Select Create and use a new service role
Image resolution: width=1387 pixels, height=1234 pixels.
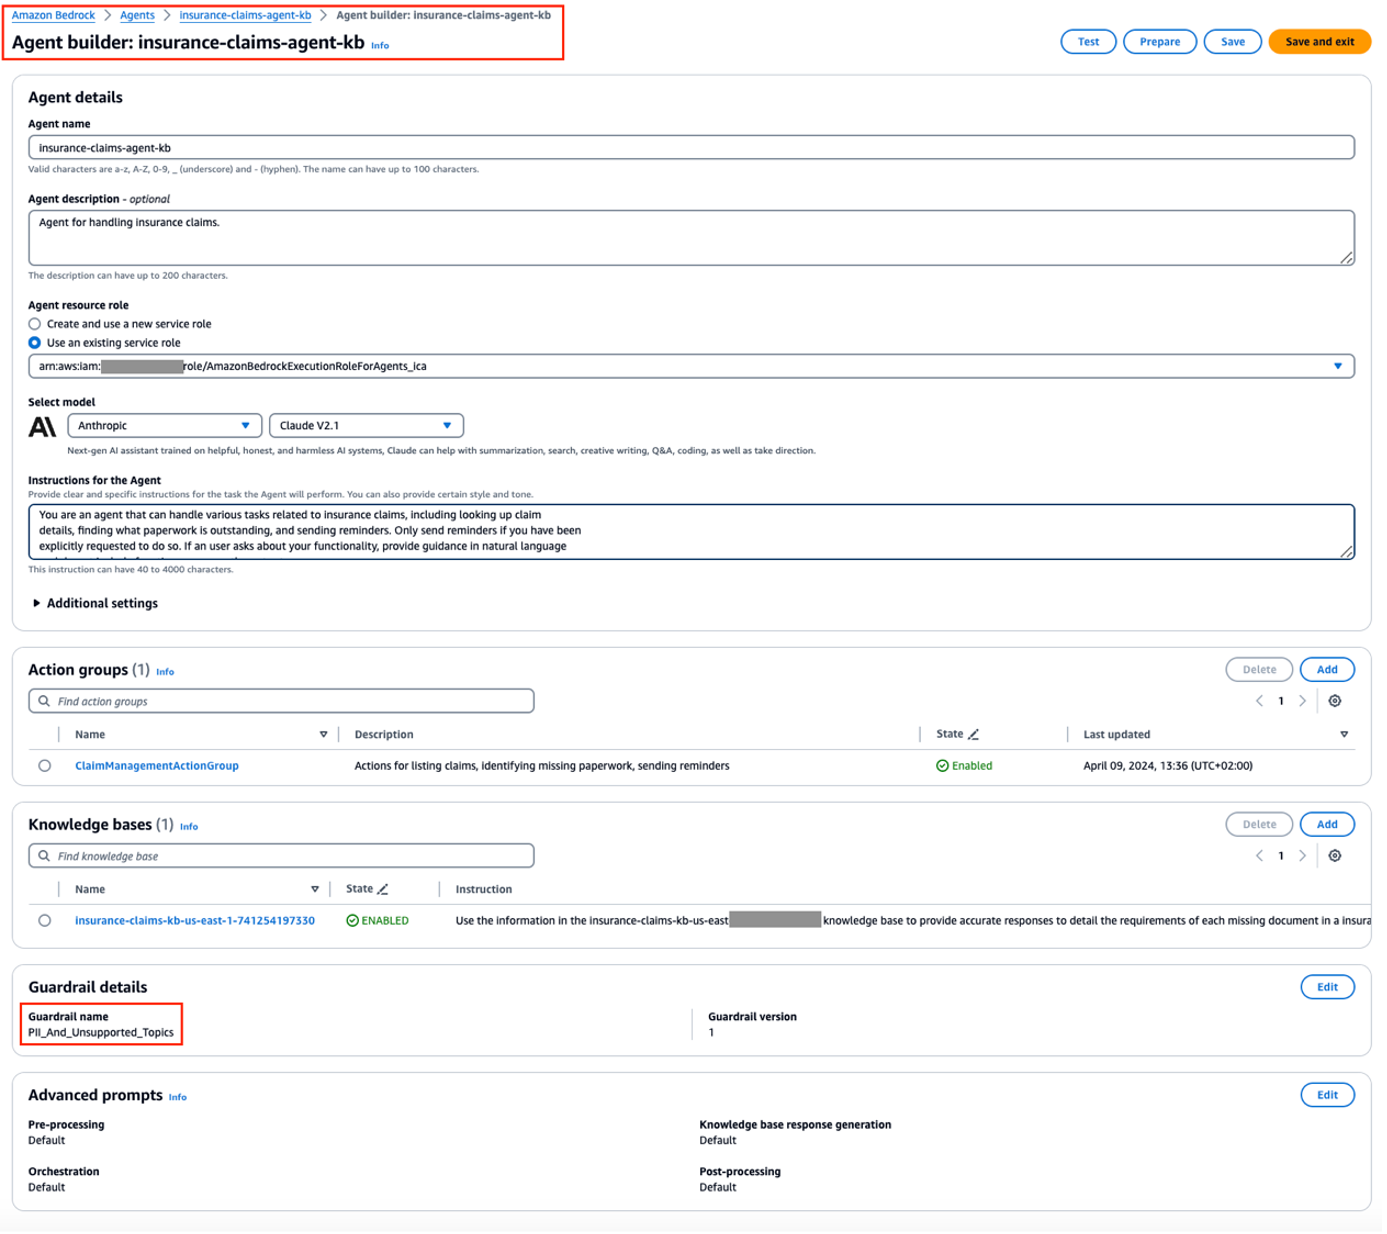tap(35, 324)
